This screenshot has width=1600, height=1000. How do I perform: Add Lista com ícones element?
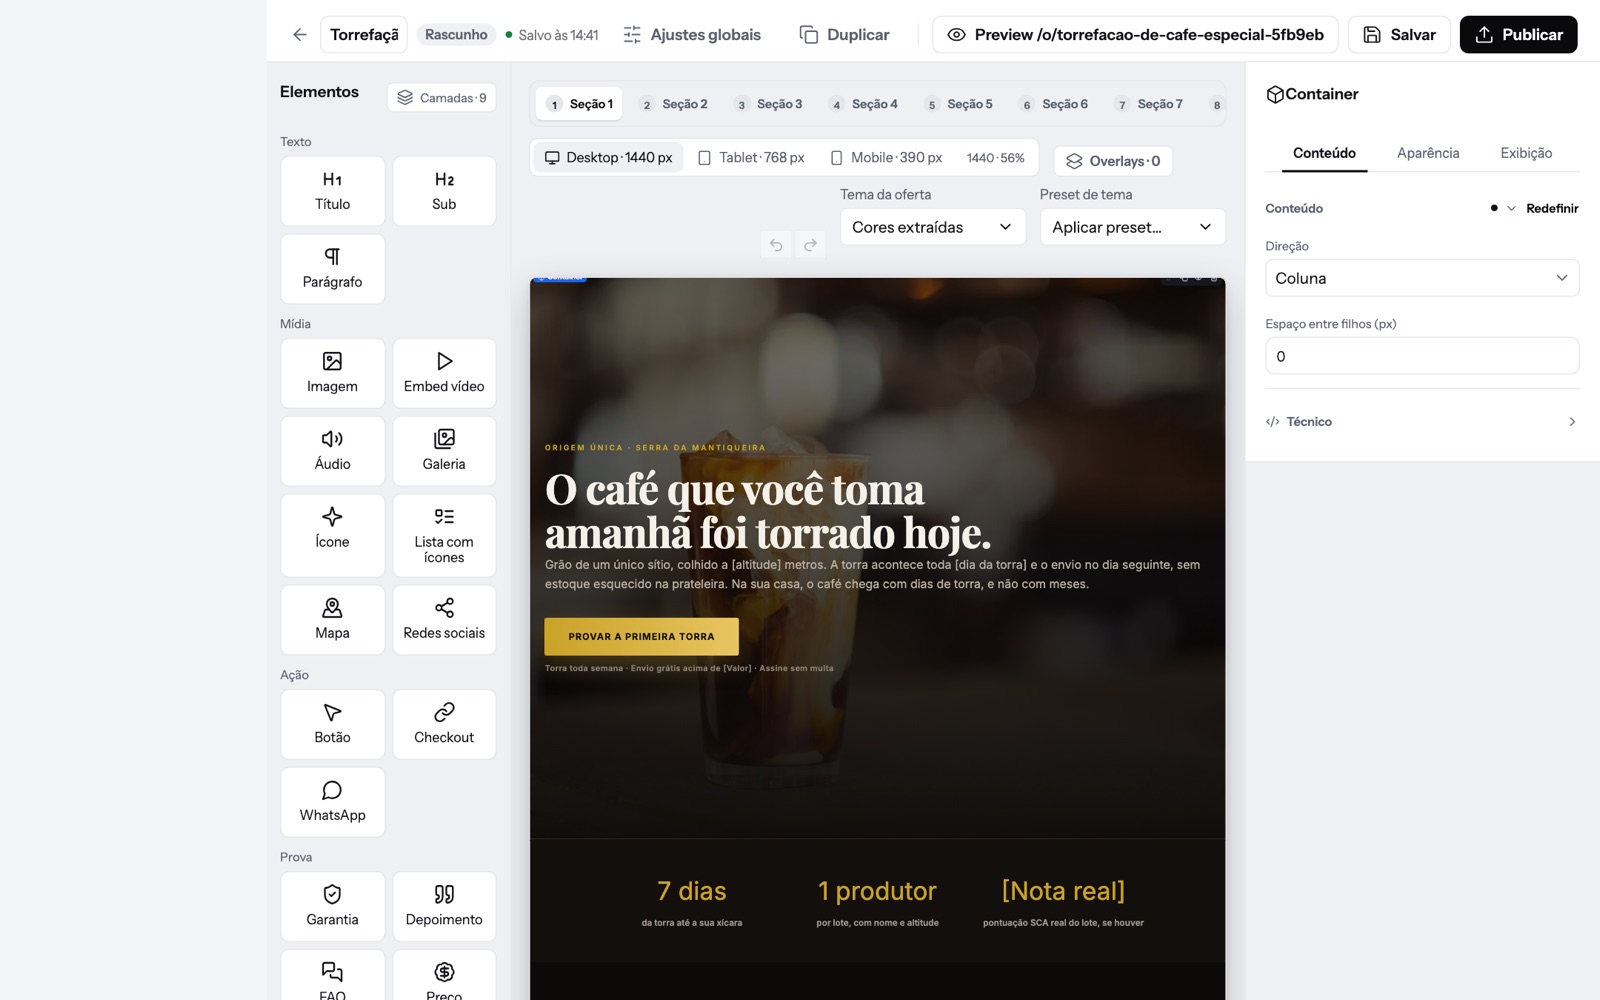point(444,535)
